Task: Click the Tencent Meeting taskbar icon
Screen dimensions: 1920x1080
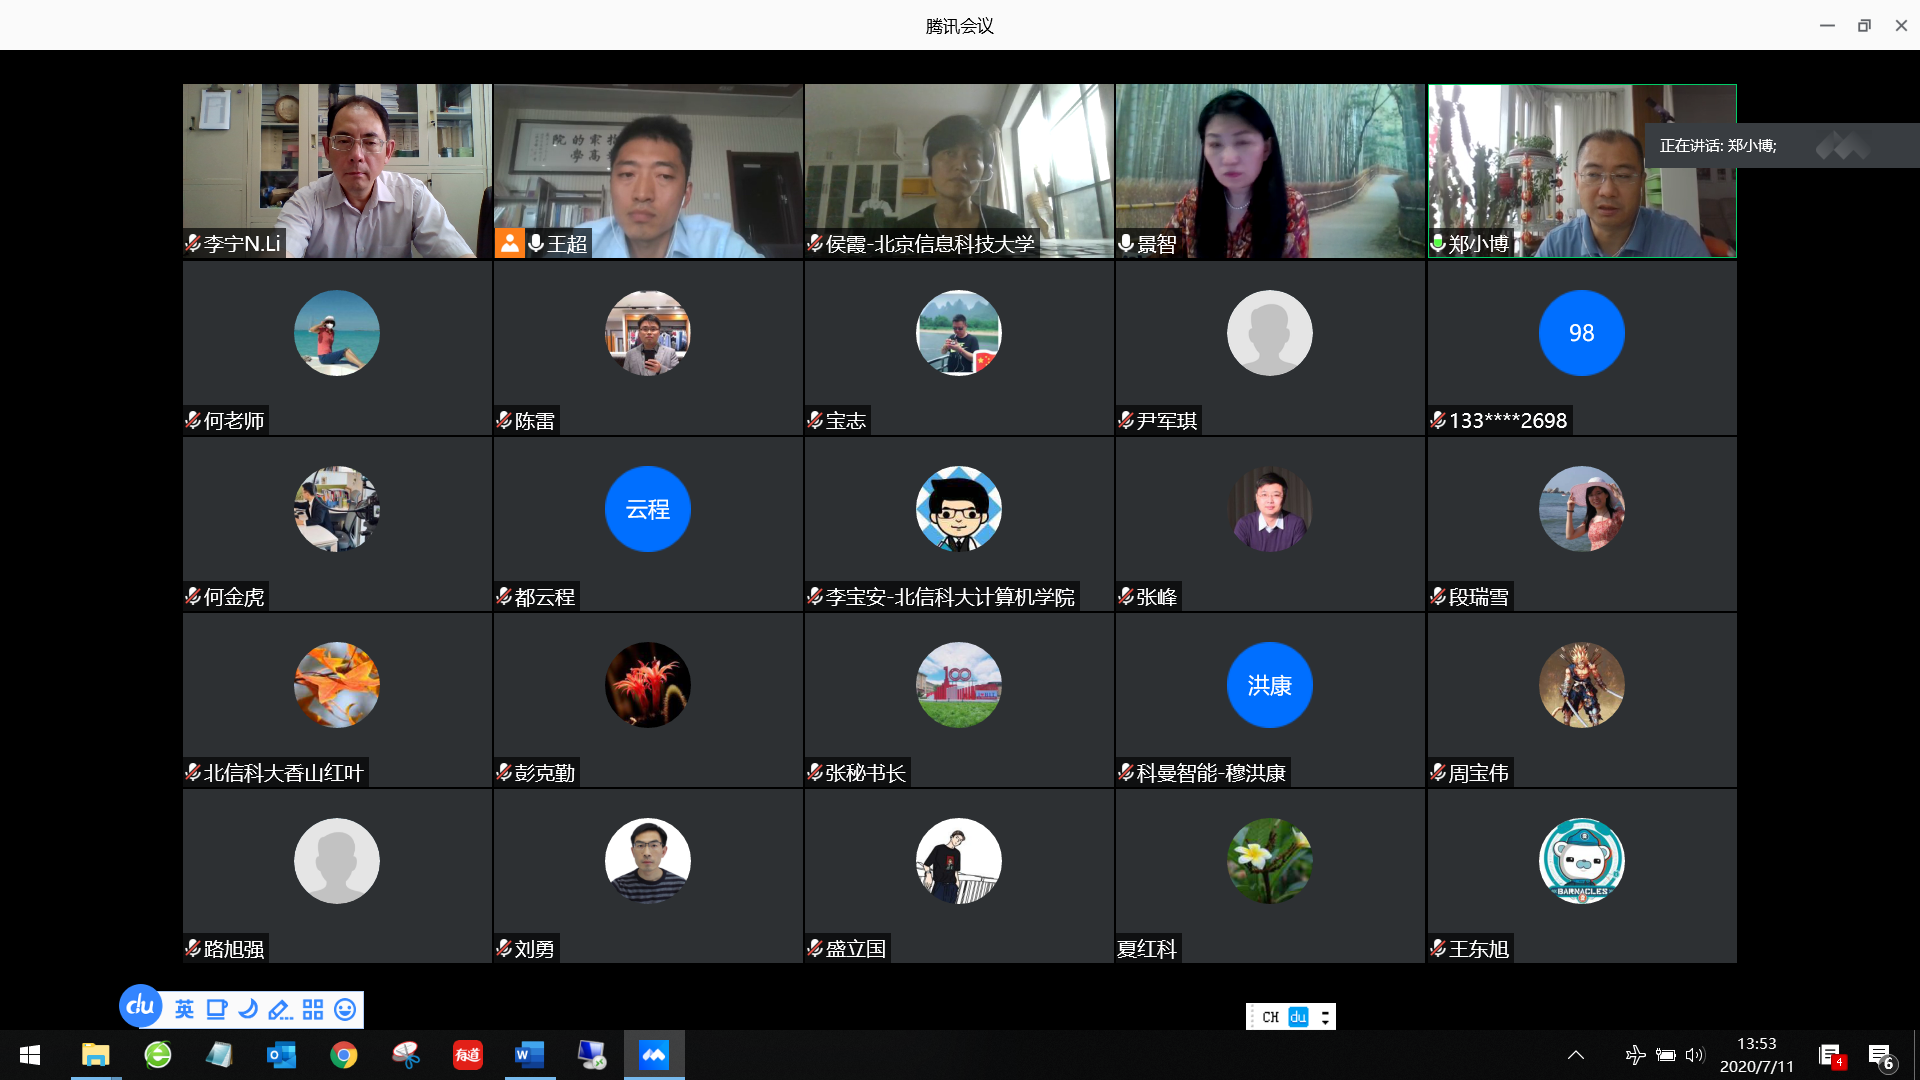Action: [x=654, y=1055]
